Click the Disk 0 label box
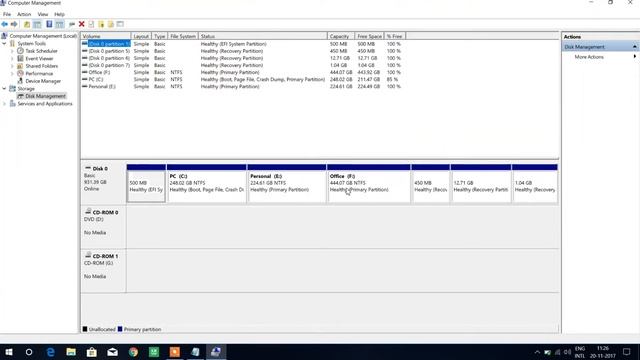640x360 pixels. click(x=103, y=183)
